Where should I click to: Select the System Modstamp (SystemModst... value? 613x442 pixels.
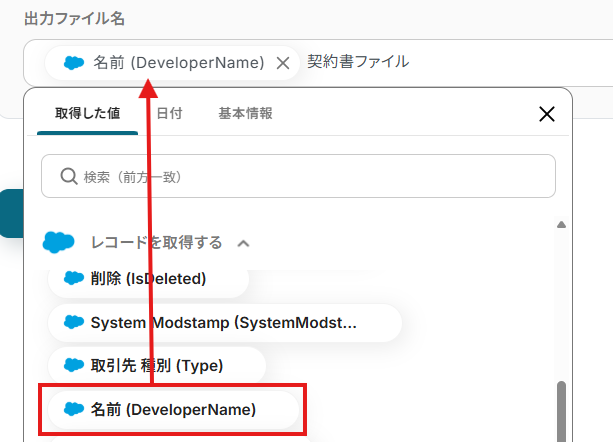[x=225, y=323]
